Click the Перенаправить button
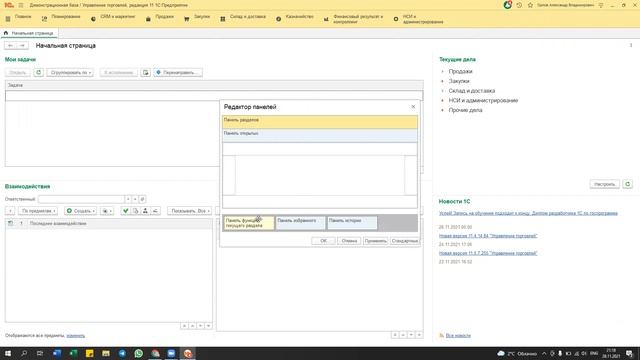 178,73
